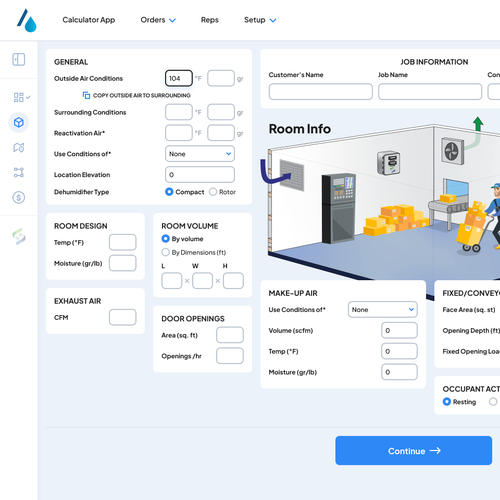Click the blue intake arrow in room picture
This screenshot has width=500, height=500.
[x=275, y=172]
